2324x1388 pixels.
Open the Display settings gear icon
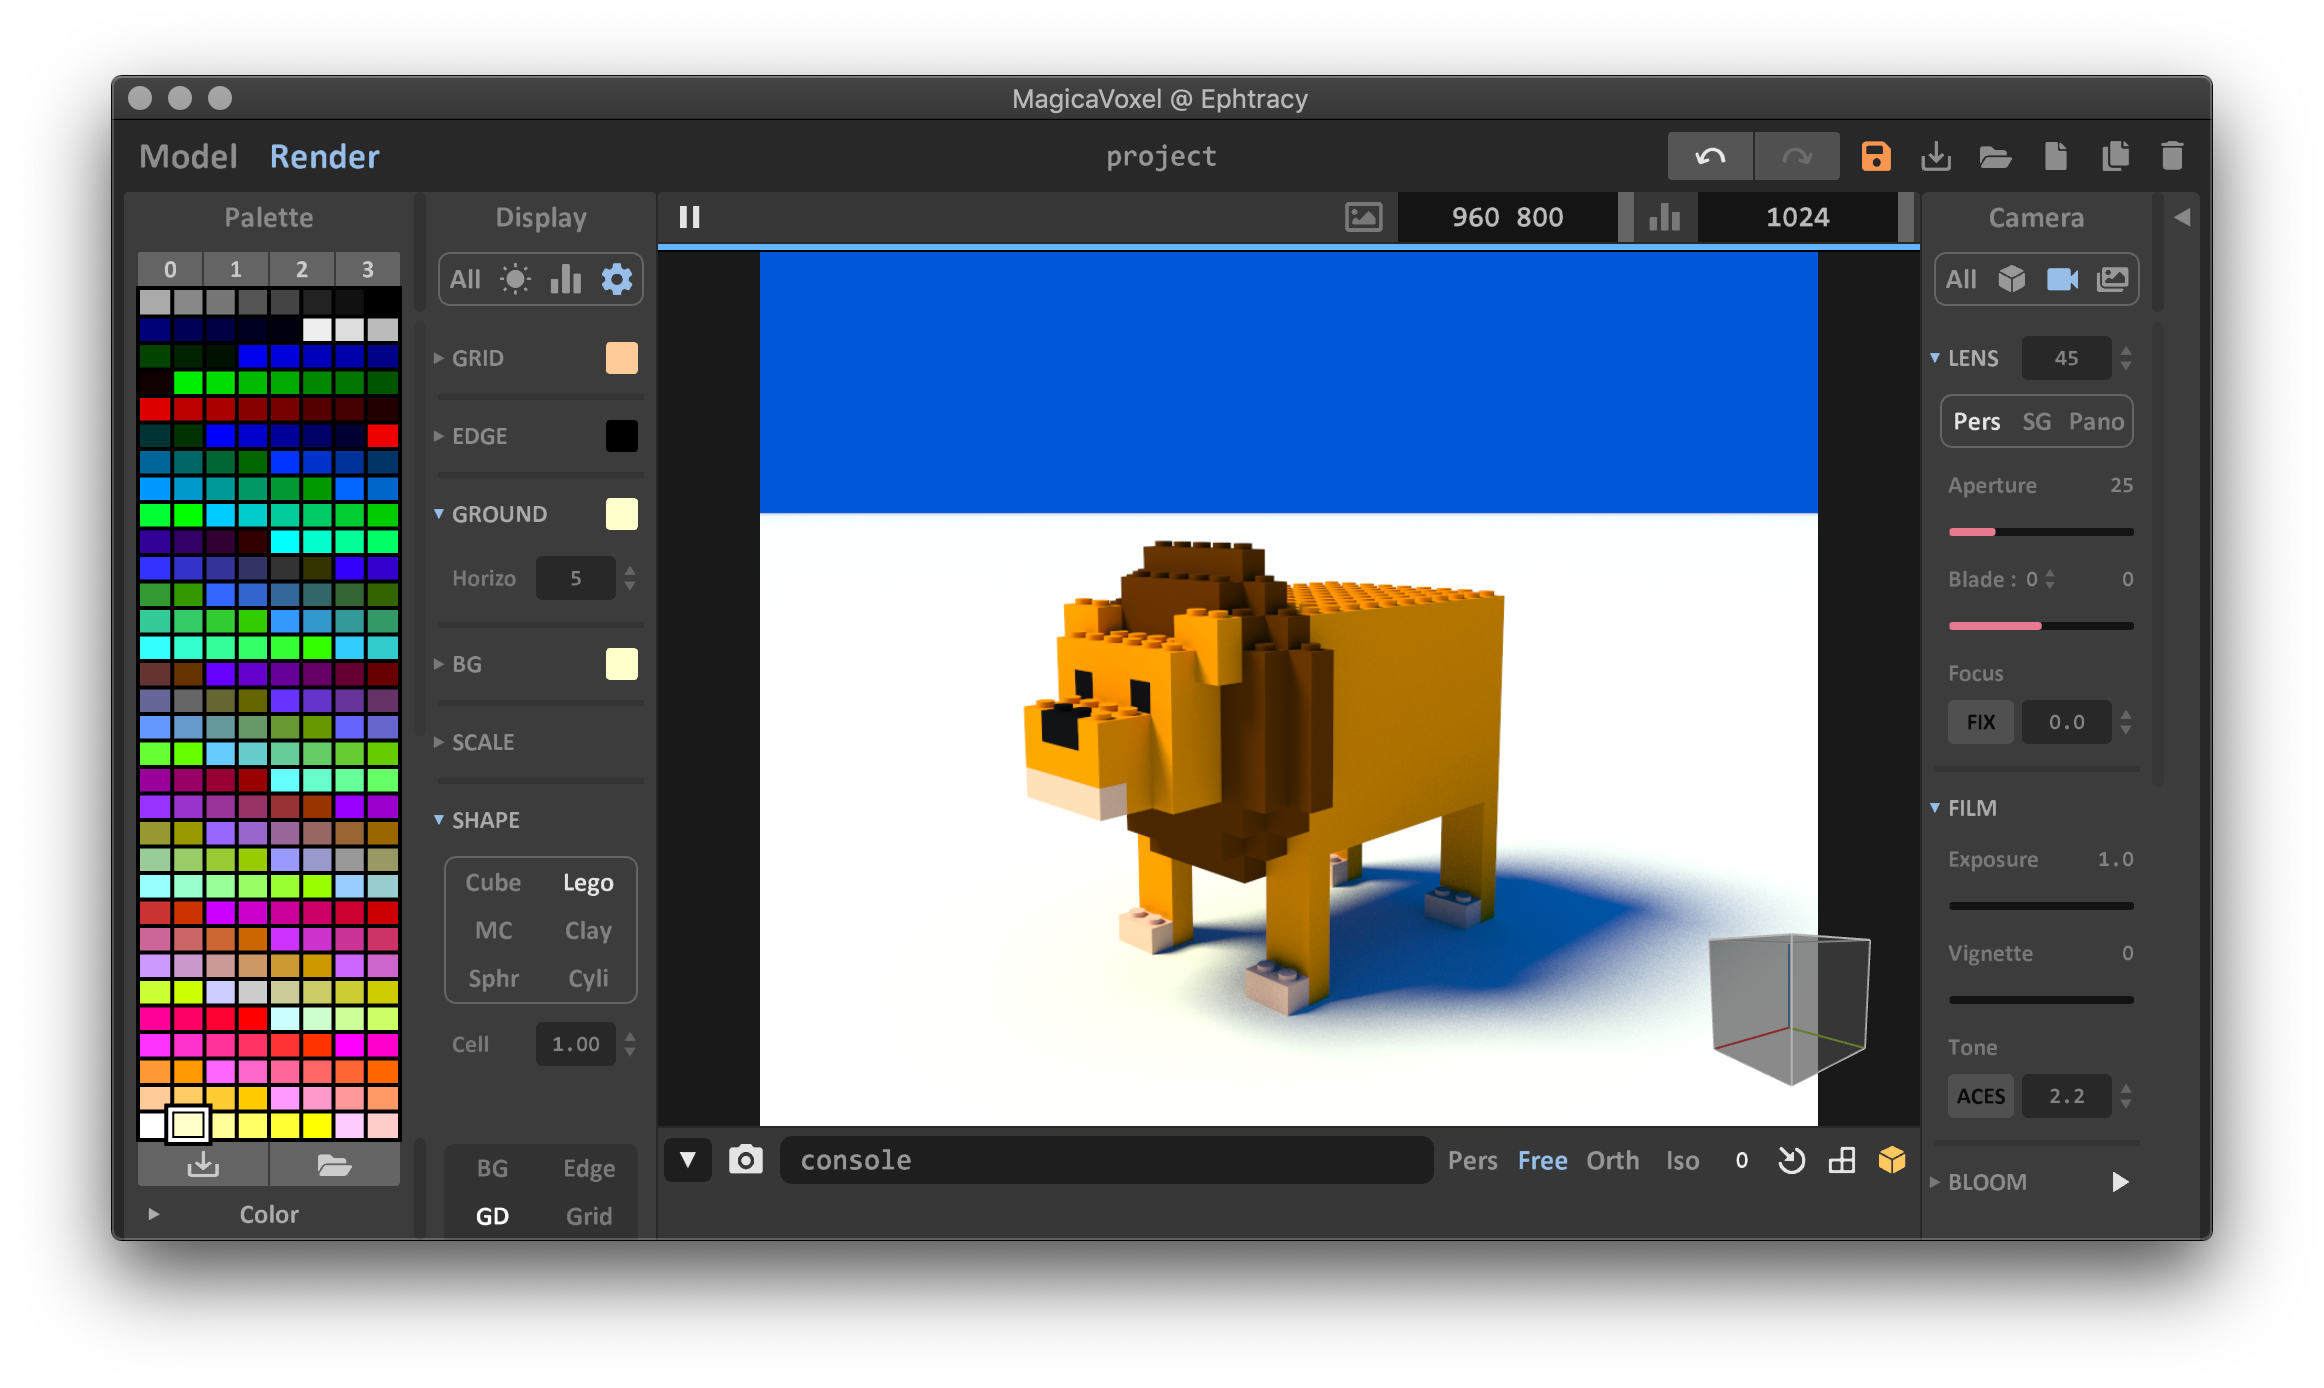click(x=617, y=279)
